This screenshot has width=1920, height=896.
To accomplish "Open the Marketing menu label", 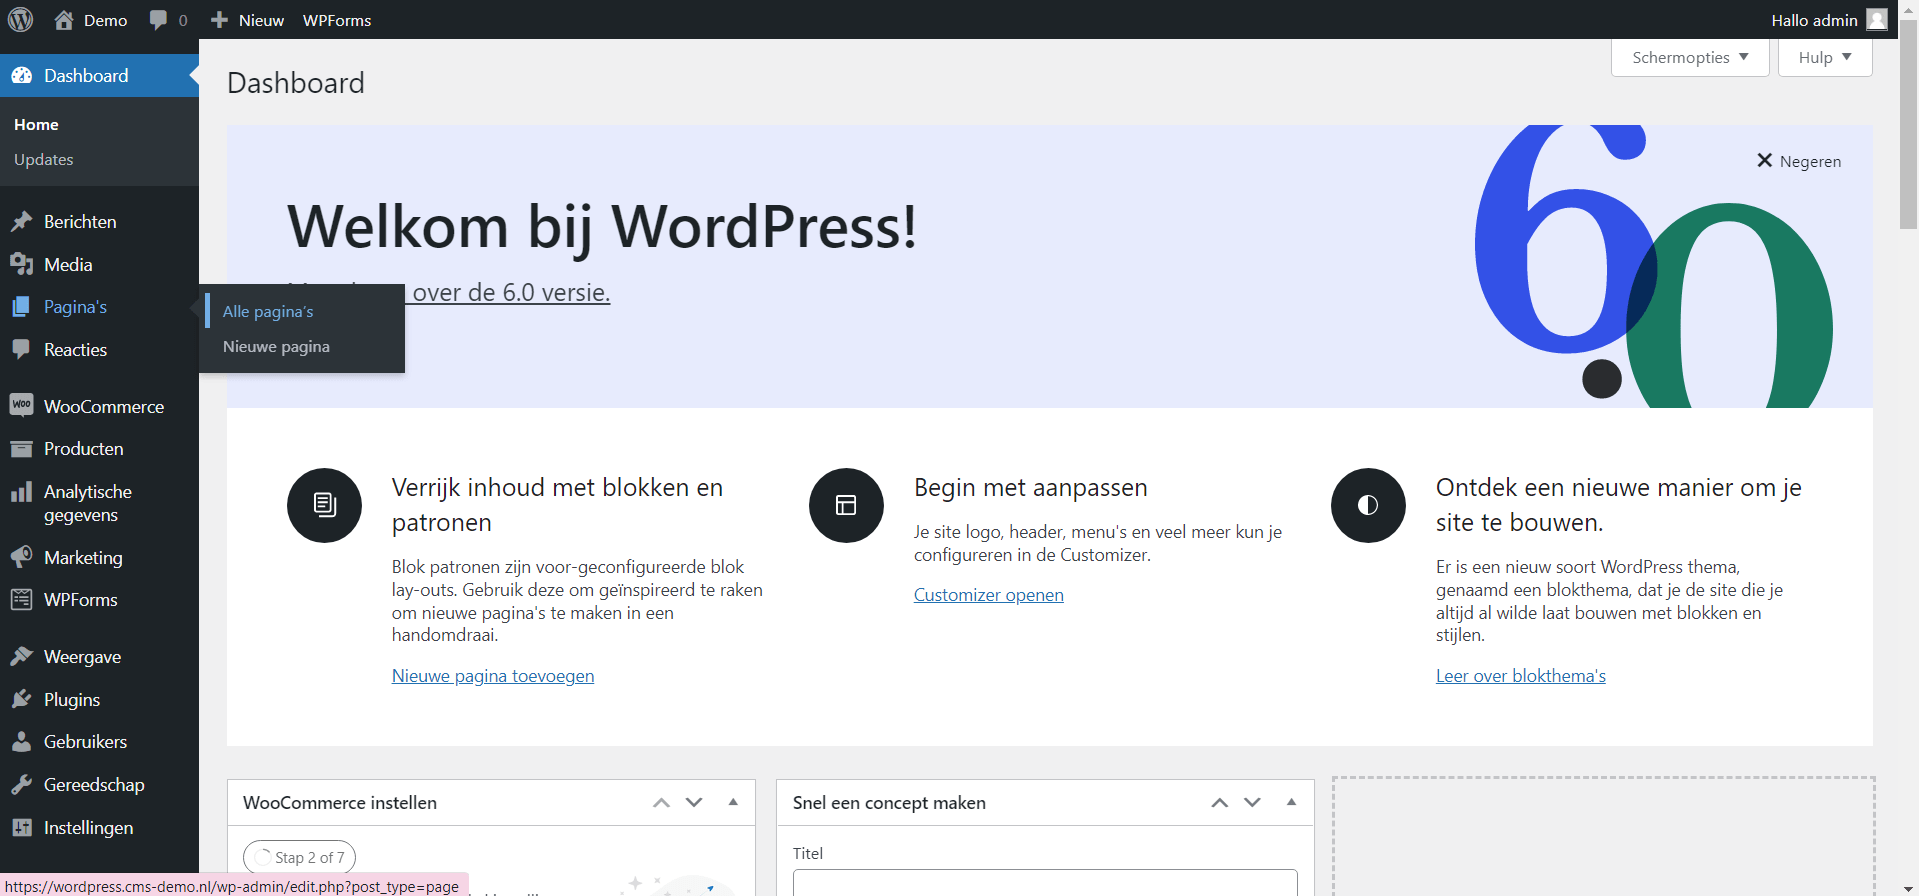I will tap(83, 558).
